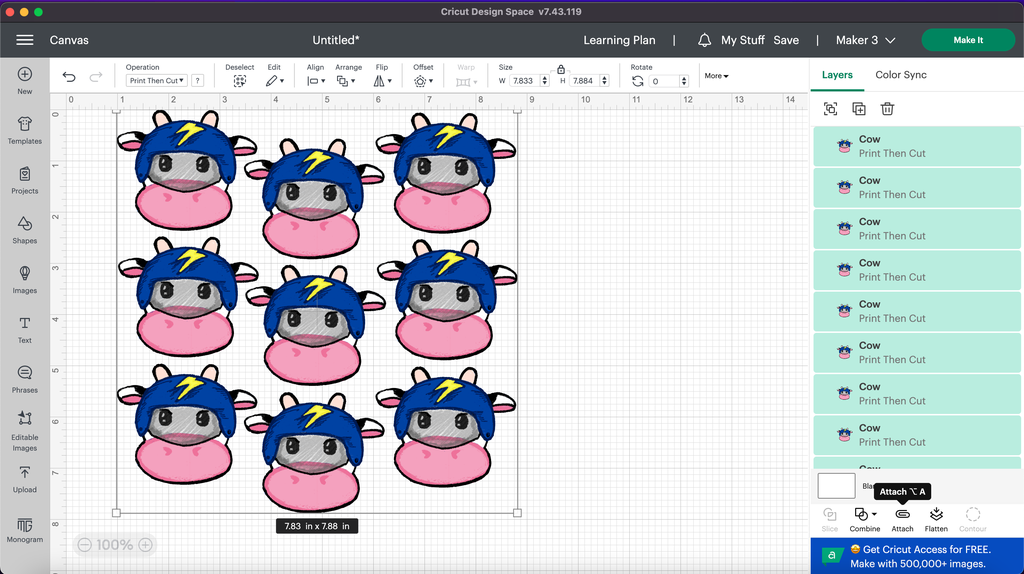Screen dimensions: 1024x574
Task: Select the Shapes tool
Action: coord(25,228)
